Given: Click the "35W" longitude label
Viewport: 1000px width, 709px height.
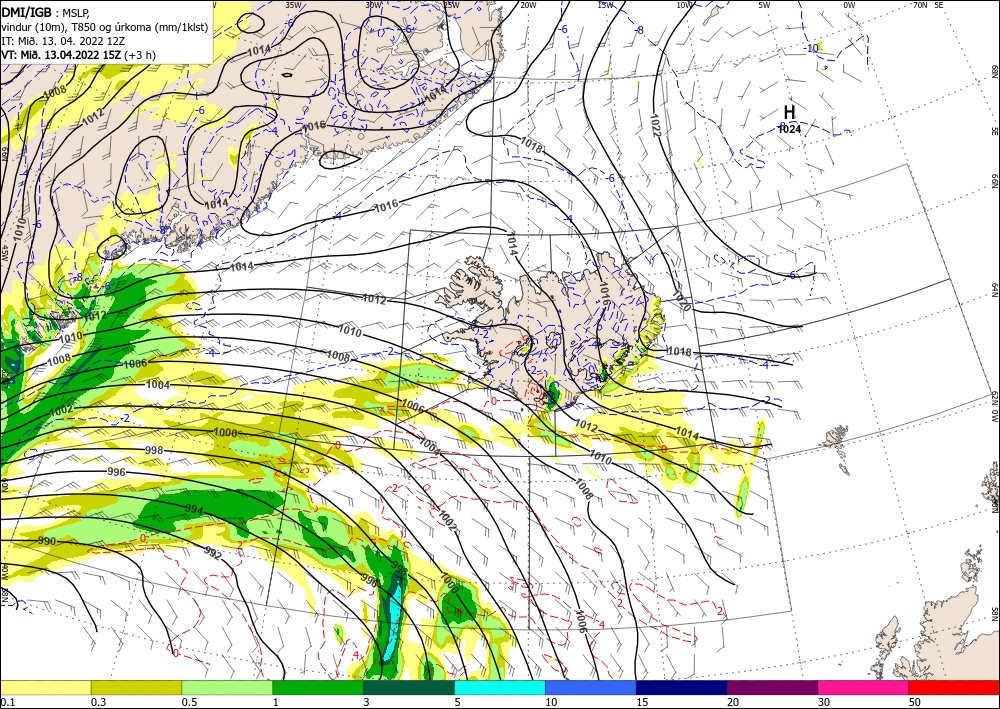Looking at the screenshot, I should click(293, 5).
